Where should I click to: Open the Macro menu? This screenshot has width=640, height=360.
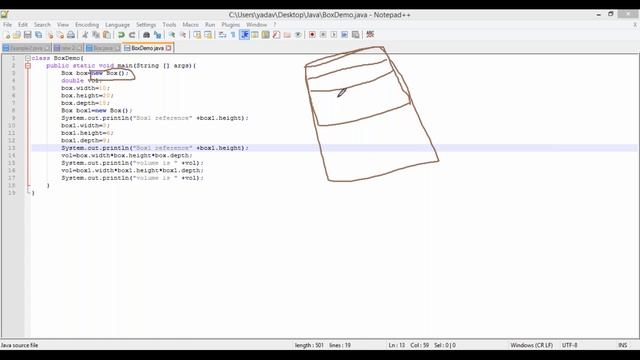tap(190, 24)
